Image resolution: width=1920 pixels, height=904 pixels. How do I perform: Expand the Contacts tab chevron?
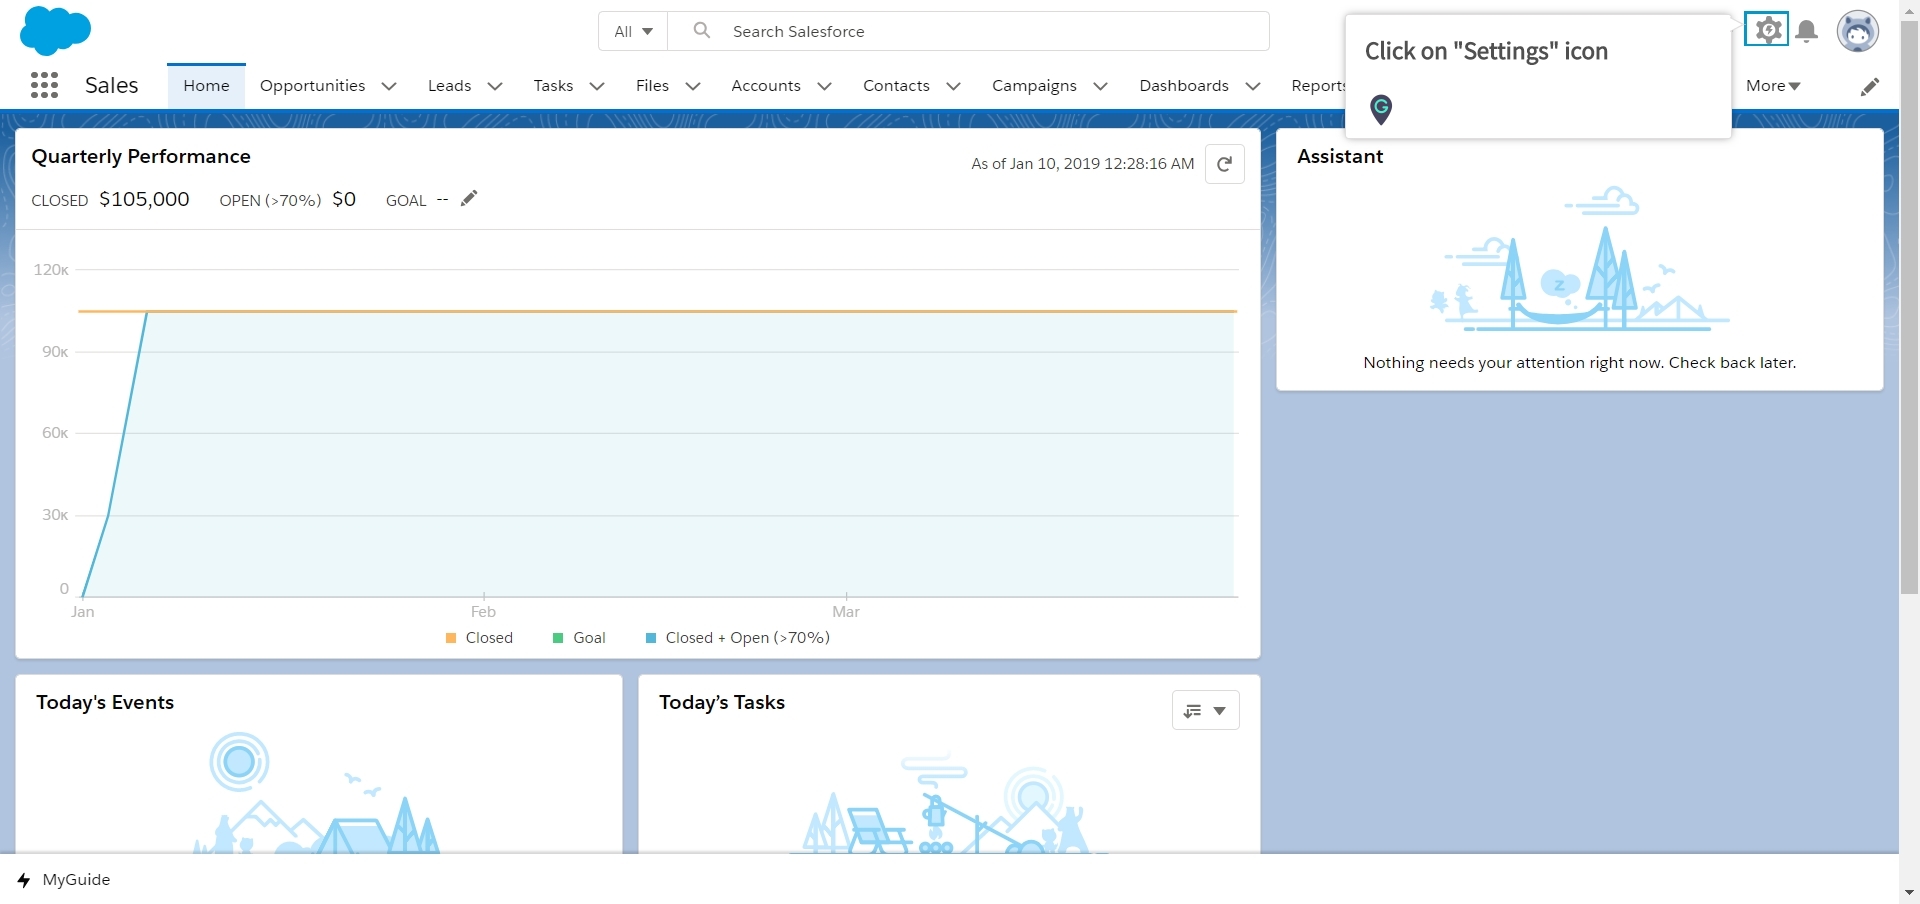[953, 86]
